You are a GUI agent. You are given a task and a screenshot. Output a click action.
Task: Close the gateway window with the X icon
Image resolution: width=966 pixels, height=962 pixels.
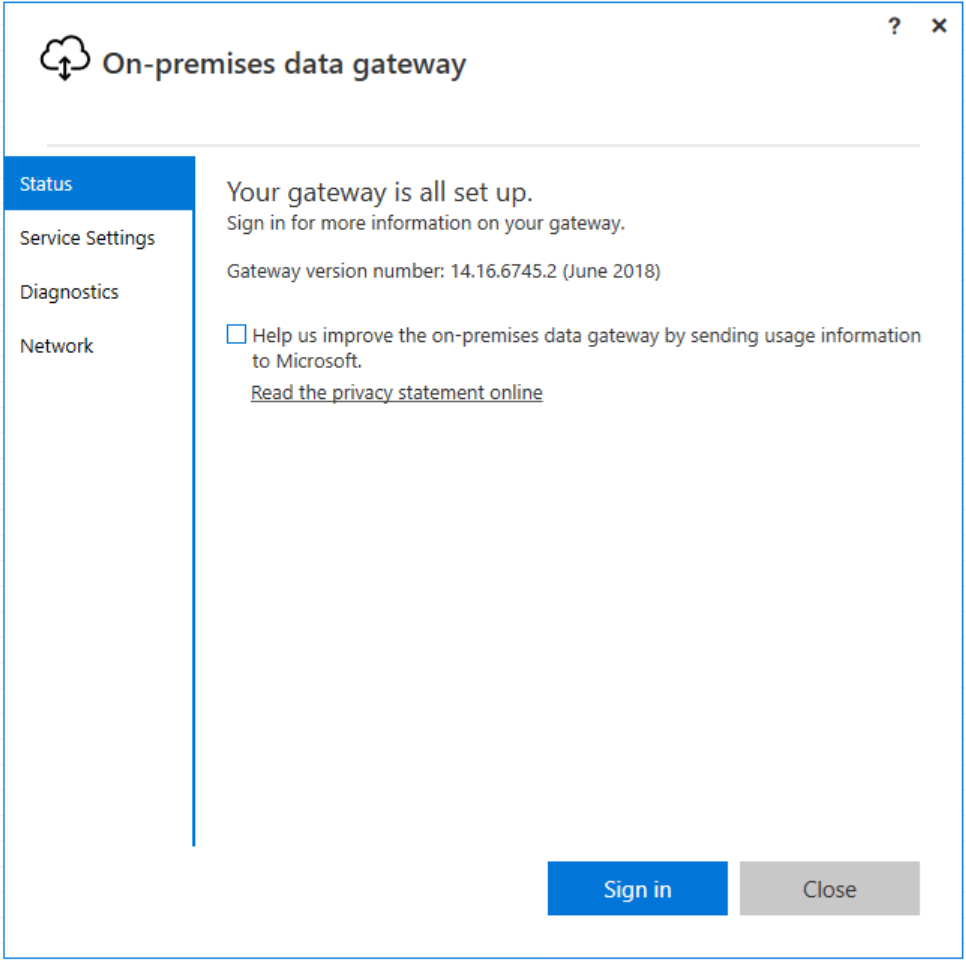(x=939, y=25)
